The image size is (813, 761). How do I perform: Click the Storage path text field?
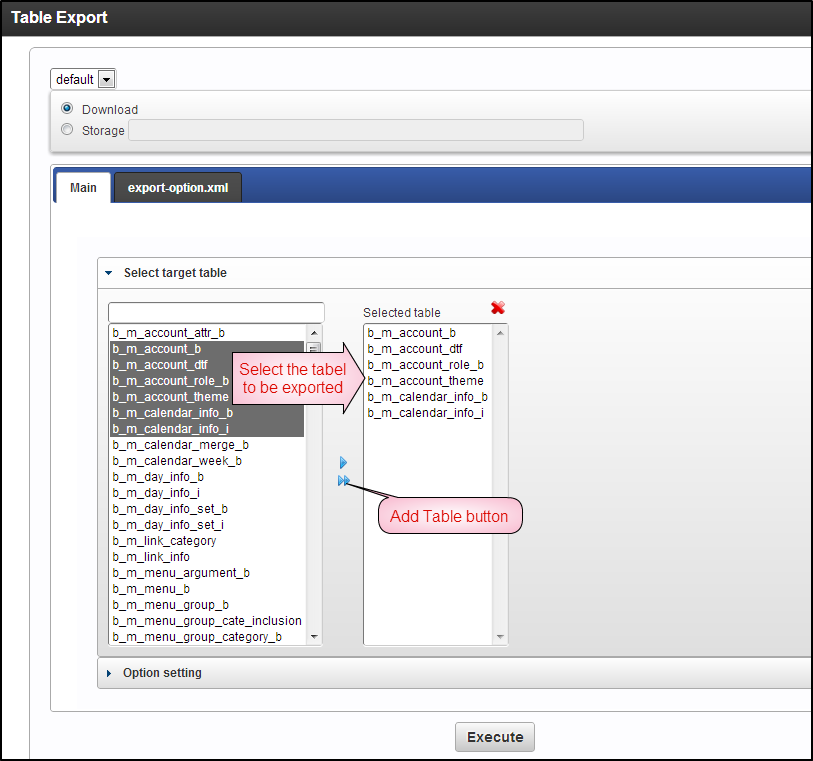355,130
